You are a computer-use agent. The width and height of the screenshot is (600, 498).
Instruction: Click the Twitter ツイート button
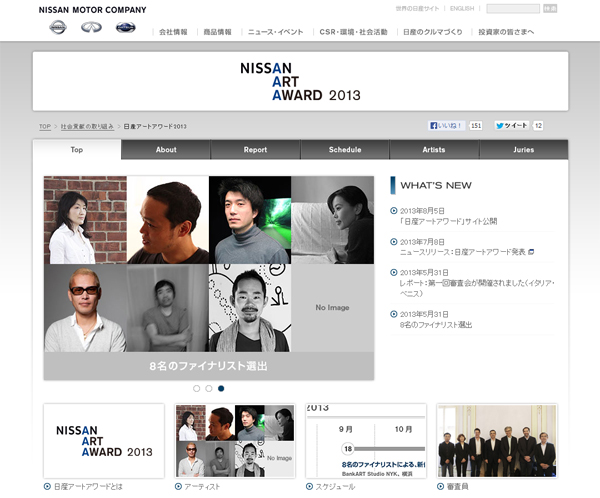click(x=512, y=126)
